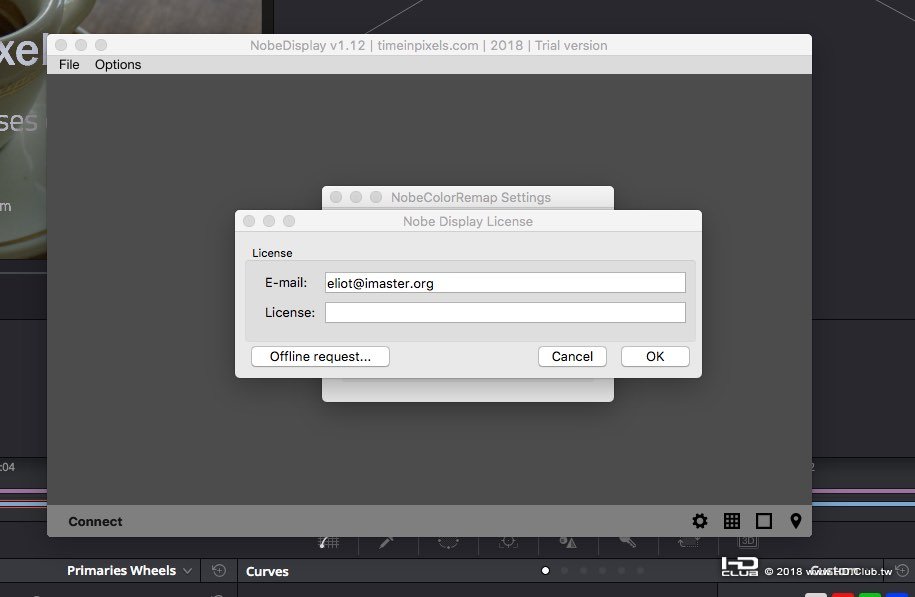
Task: Open the Curves palette icon in Resolve
Action: tap(329, 543)
